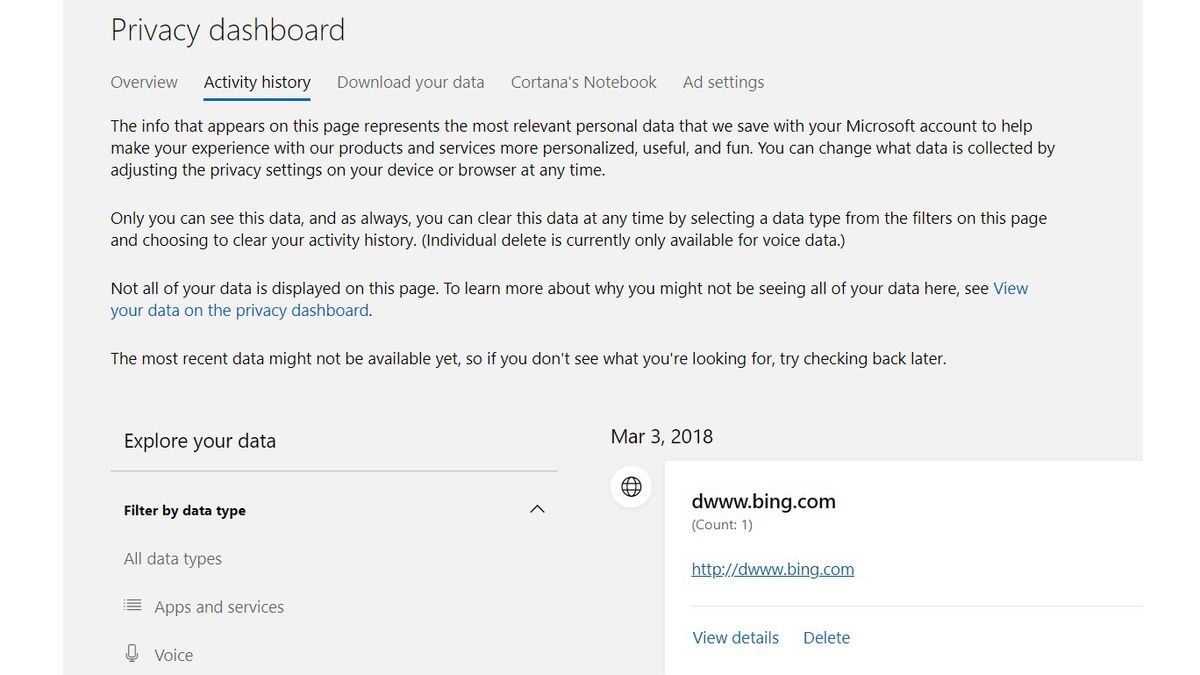This screenshot has height=675, width=1200.
Task: Open the Download your data tab
Action: tap(410, 82)
